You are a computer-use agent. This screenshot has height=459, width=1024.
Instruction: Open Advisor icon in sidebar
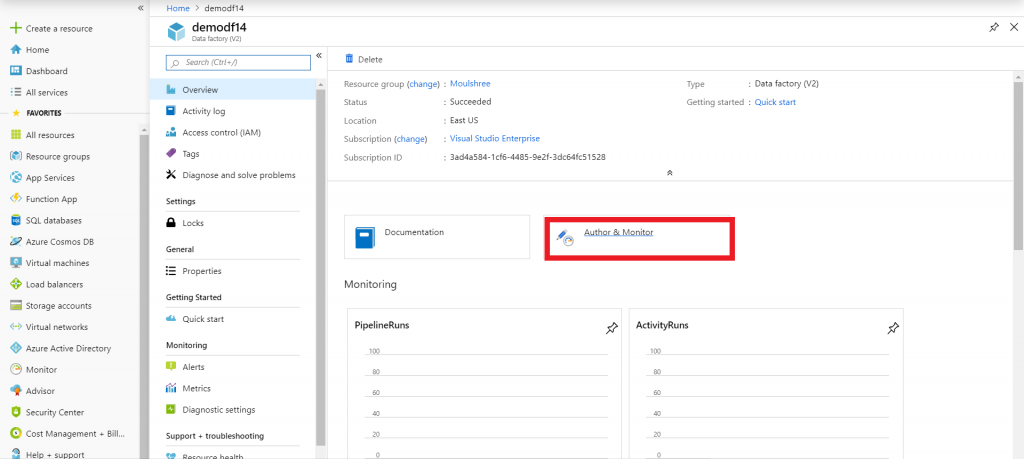click(x=16, y=391)
